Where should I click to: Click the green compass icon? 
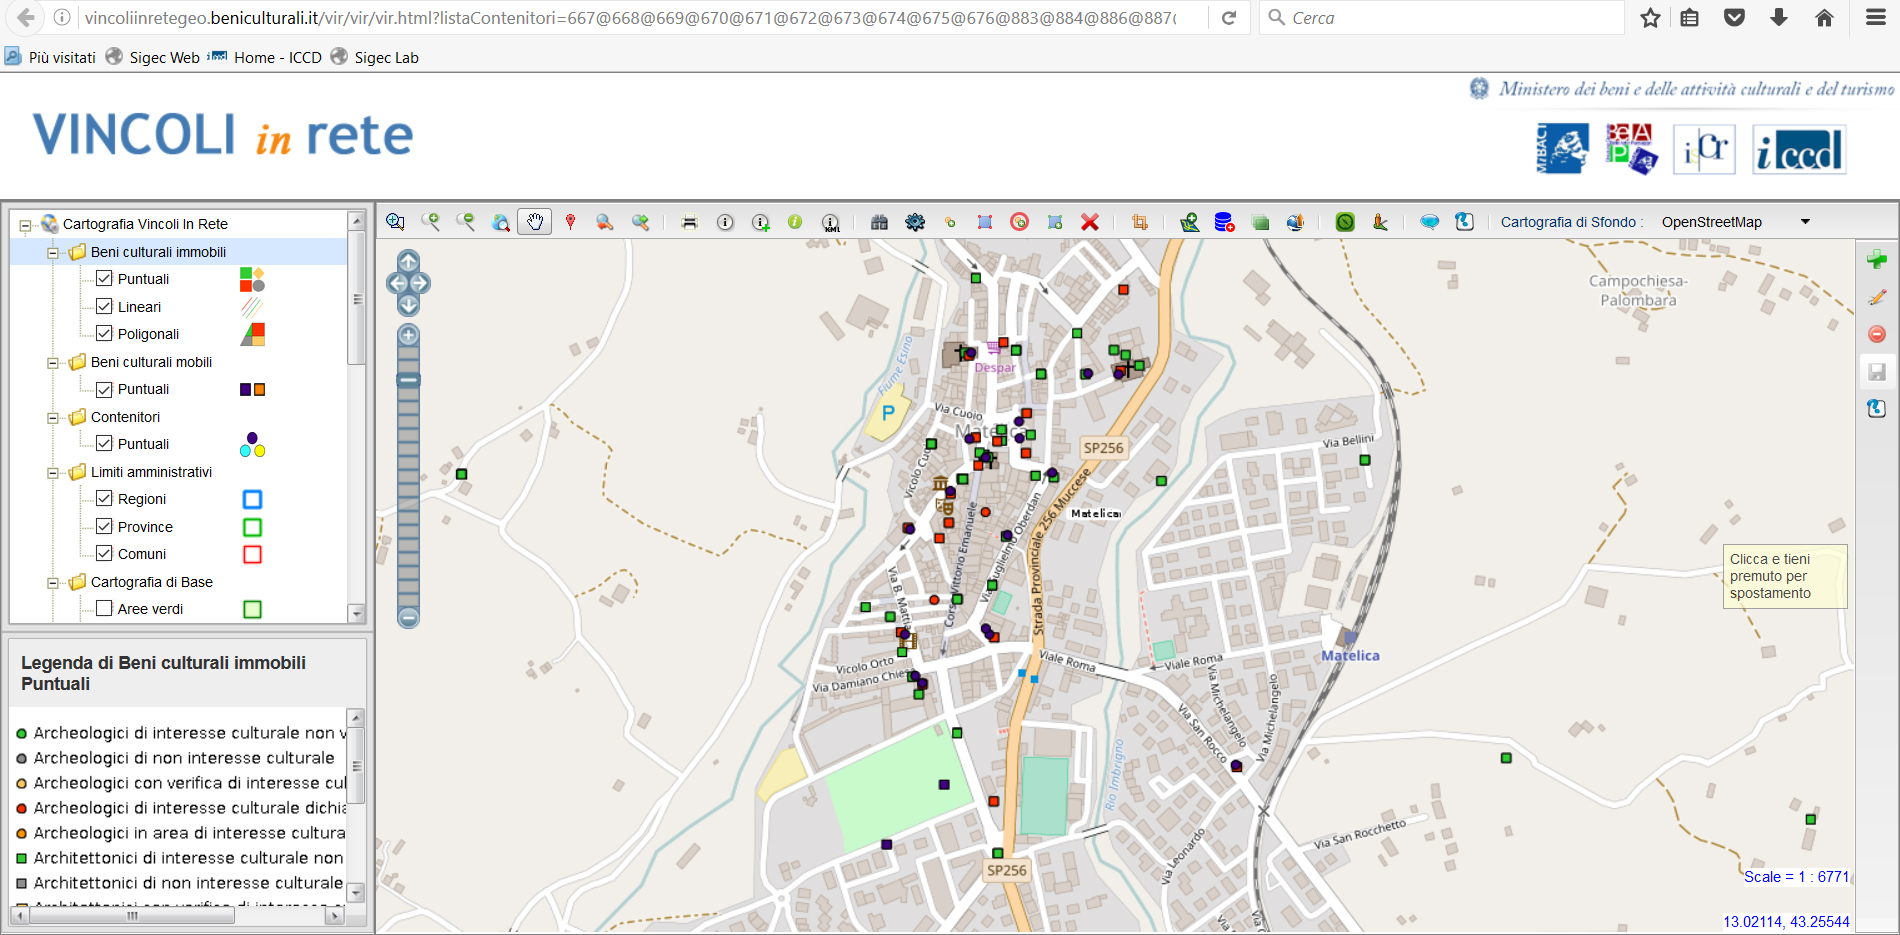point(1345,222)
